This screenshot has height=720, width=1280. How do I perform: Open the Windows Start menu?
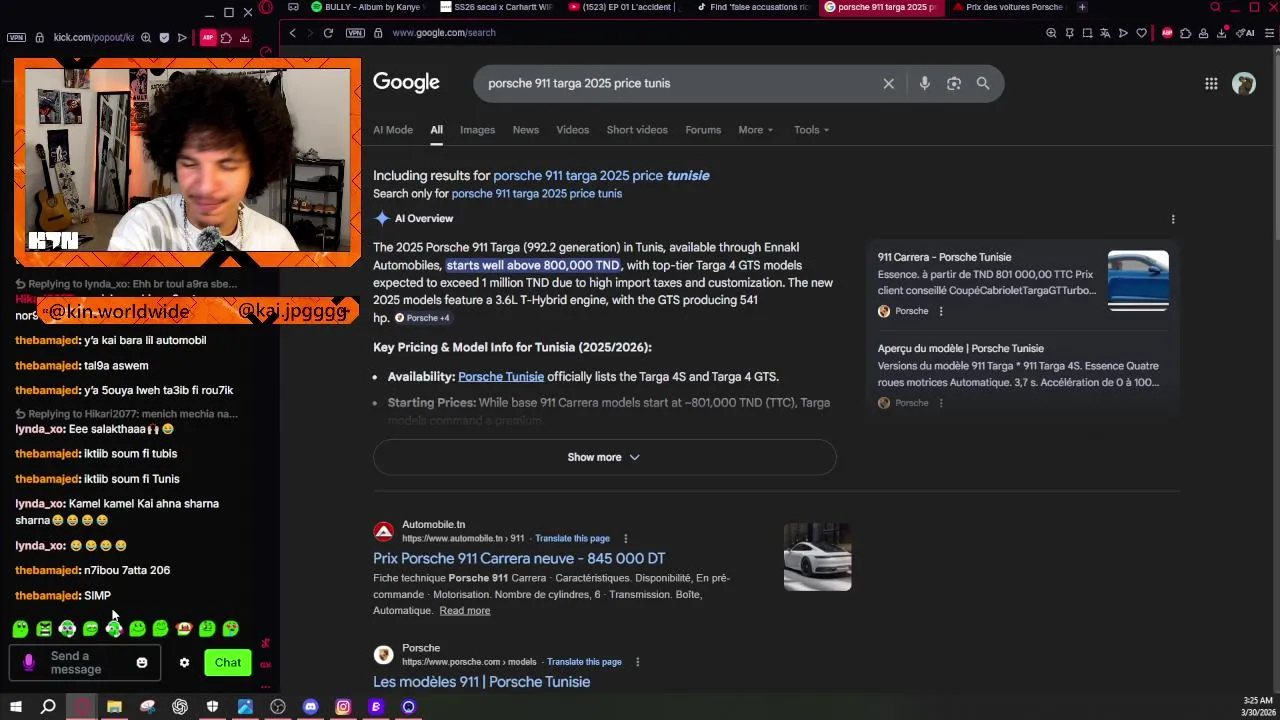click(x=15, y=707)
